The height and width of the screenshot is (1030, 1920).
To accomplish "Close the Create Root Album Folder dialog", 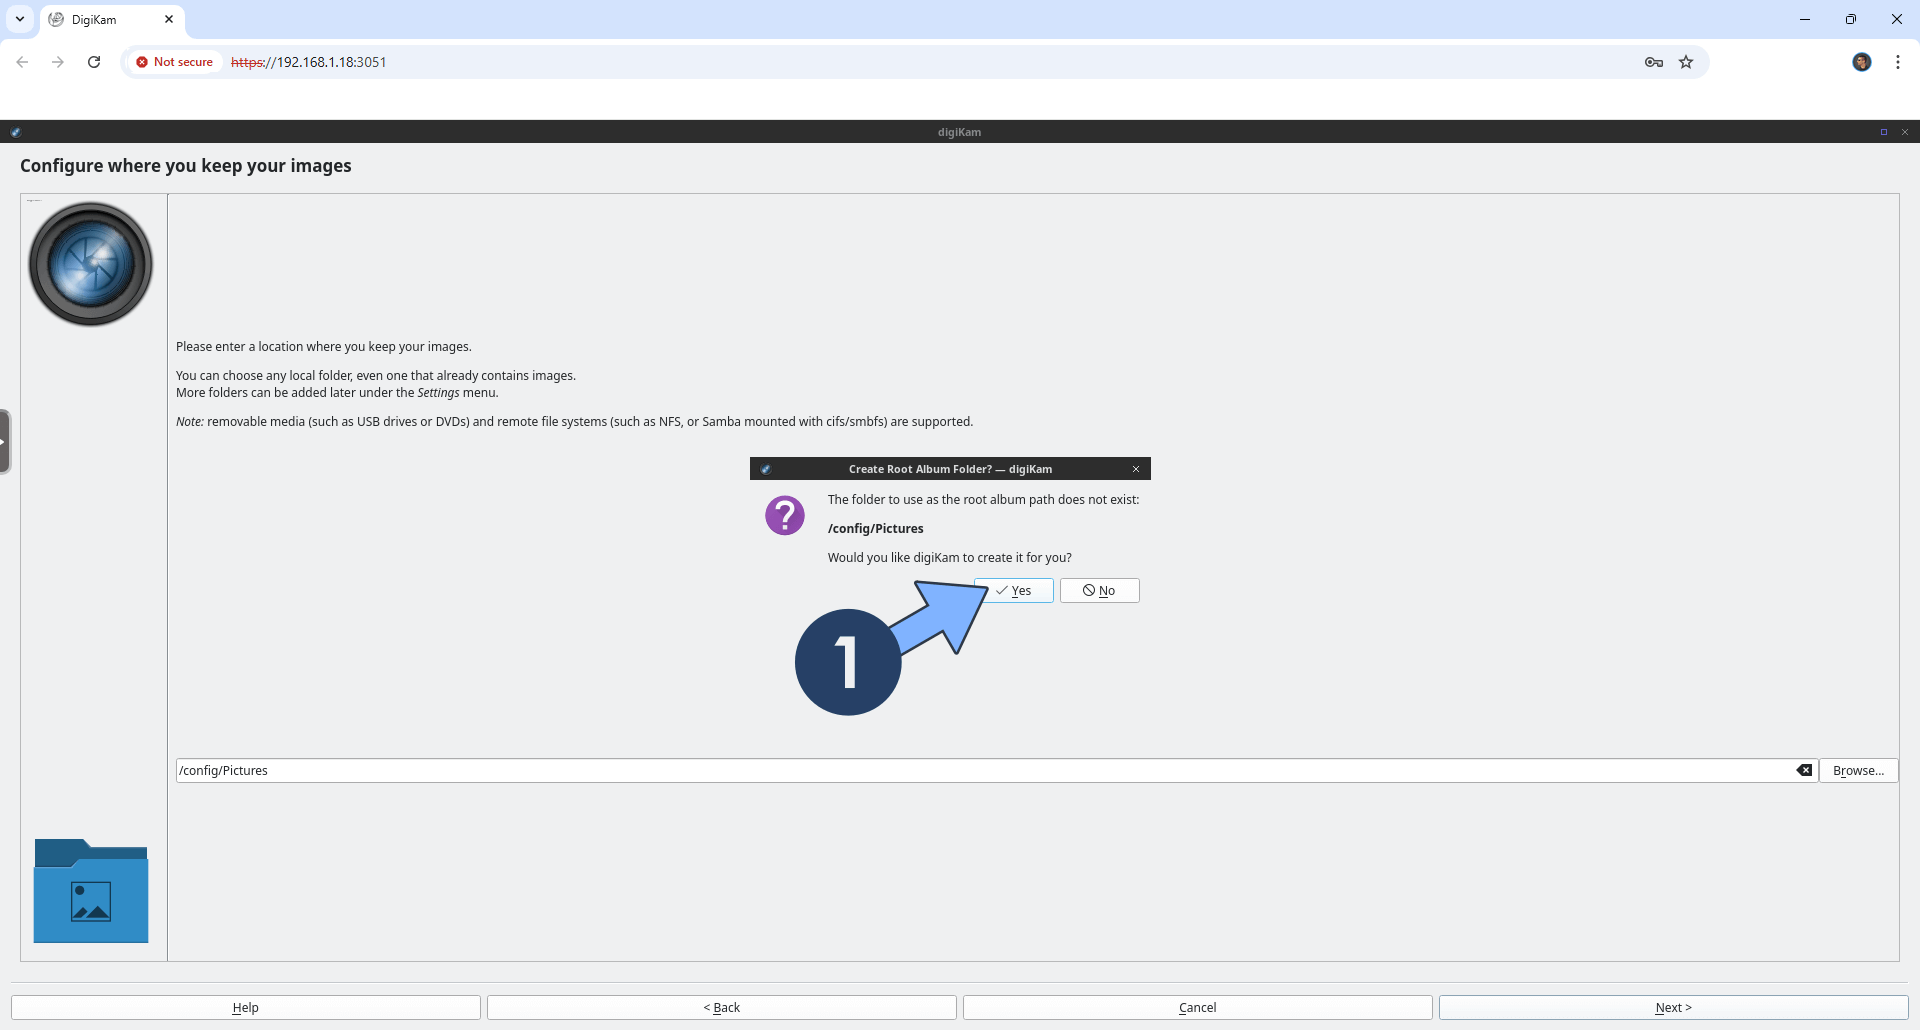I will (x=1136, y=469).
